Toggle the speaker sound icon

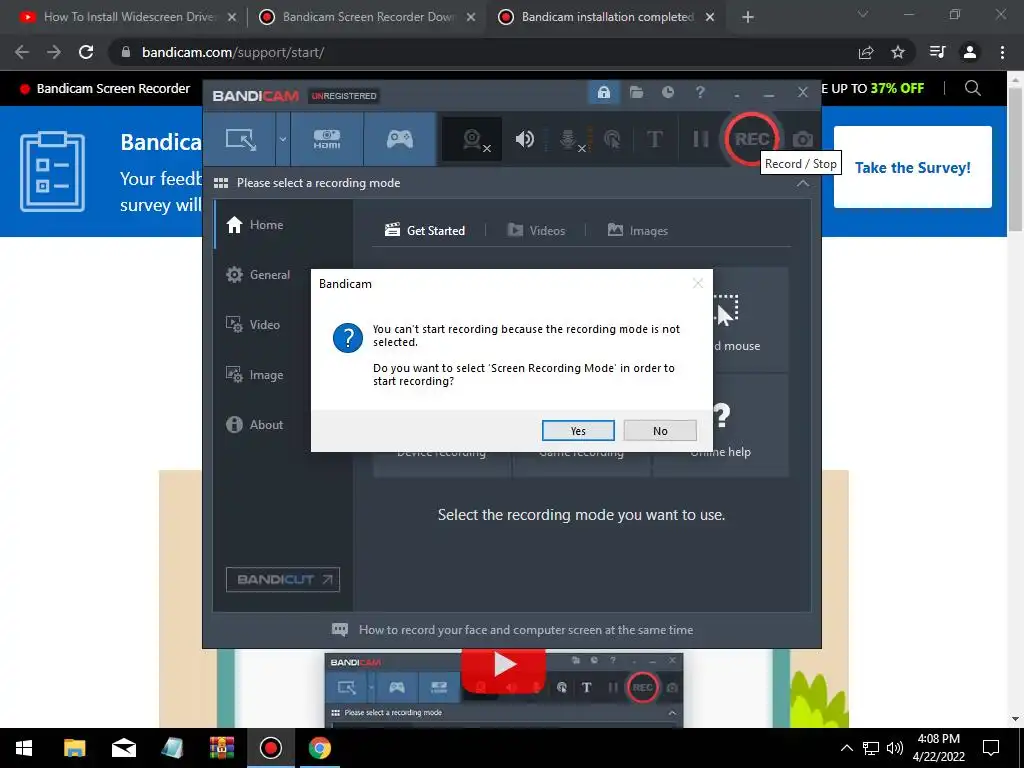point(524,139)
